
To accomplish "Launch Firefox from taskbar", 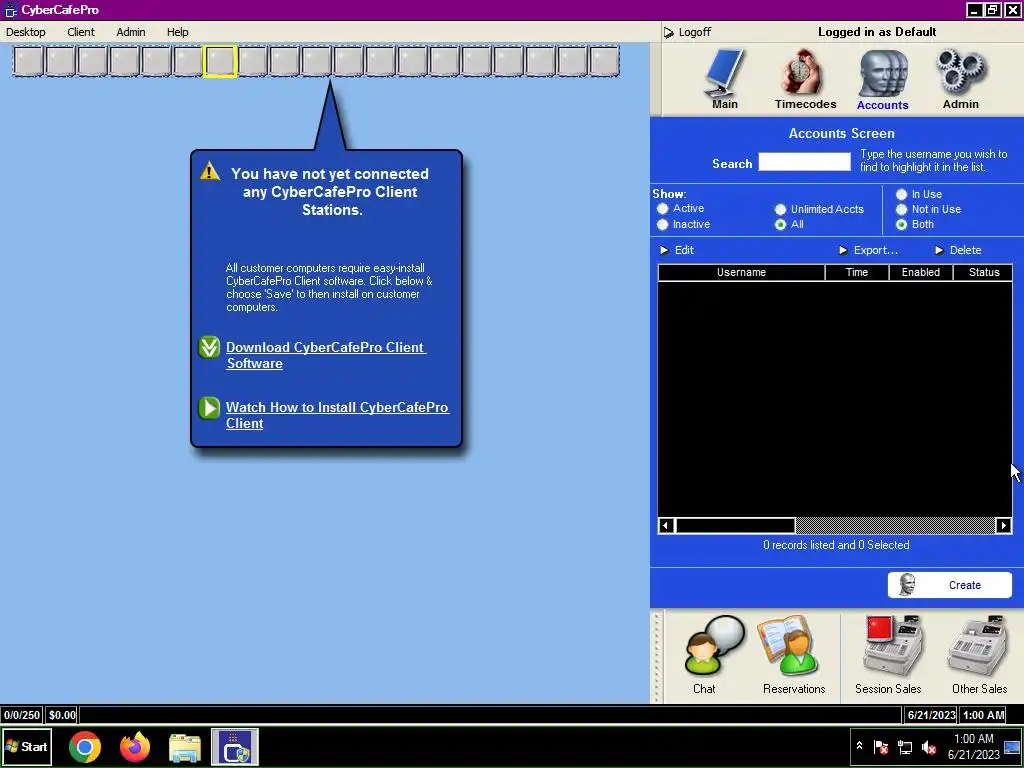I will tap(135, 746).
